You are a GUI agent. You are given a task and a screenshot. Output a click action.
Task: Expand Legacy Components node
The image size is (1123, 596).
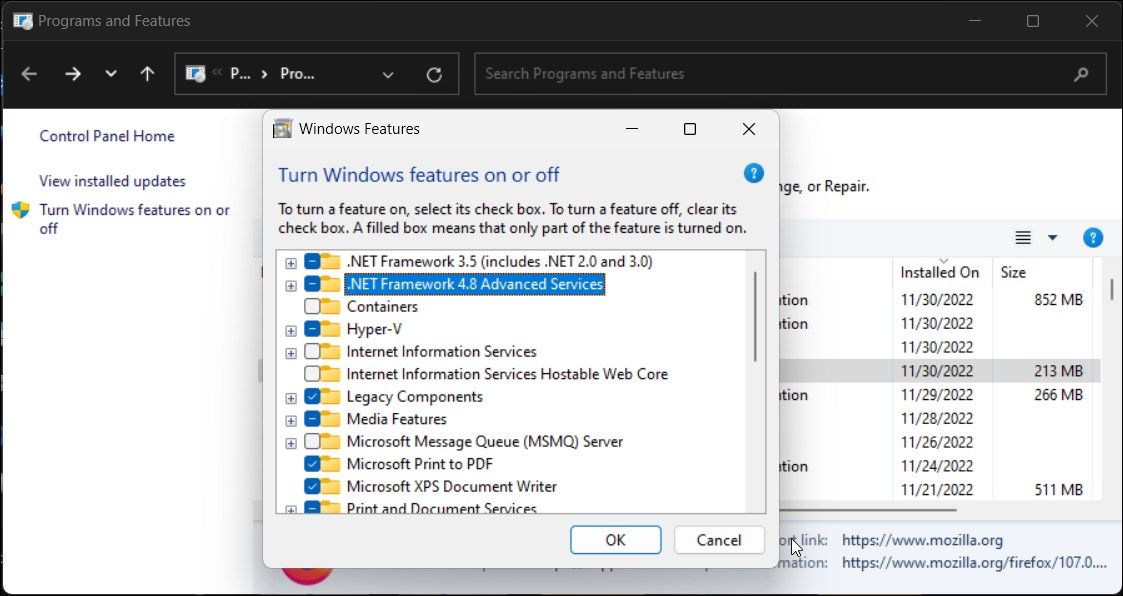pos(291,398)
